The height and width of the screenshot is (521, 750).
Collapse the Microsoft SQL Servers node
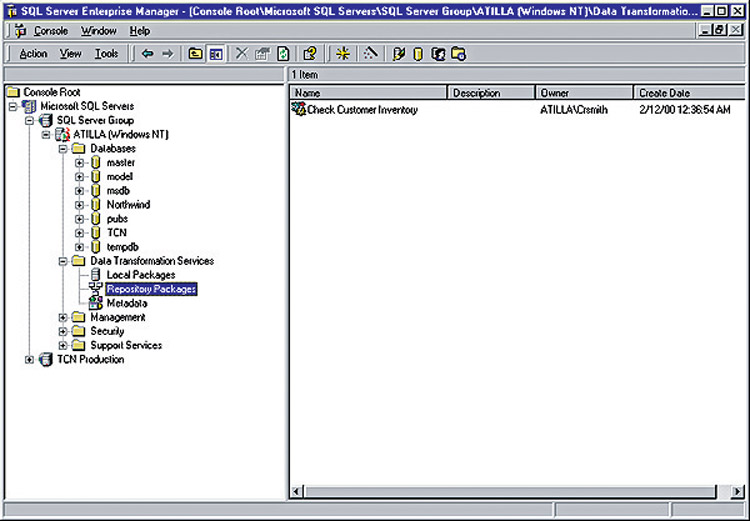tap(13, 106)
